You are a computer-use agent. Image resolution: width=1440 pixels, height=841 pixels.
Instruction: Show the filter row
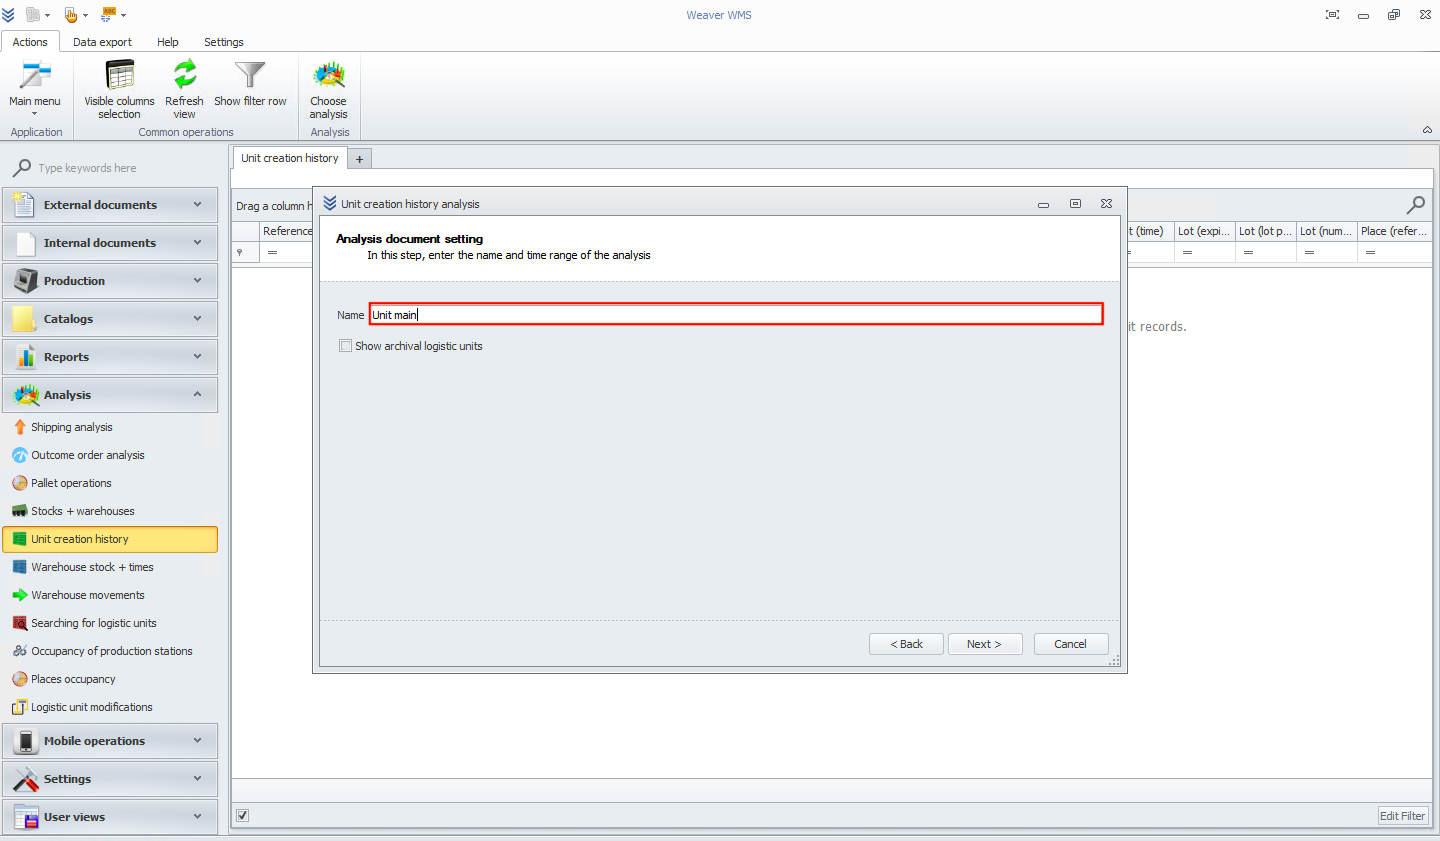tap(250, 84)
